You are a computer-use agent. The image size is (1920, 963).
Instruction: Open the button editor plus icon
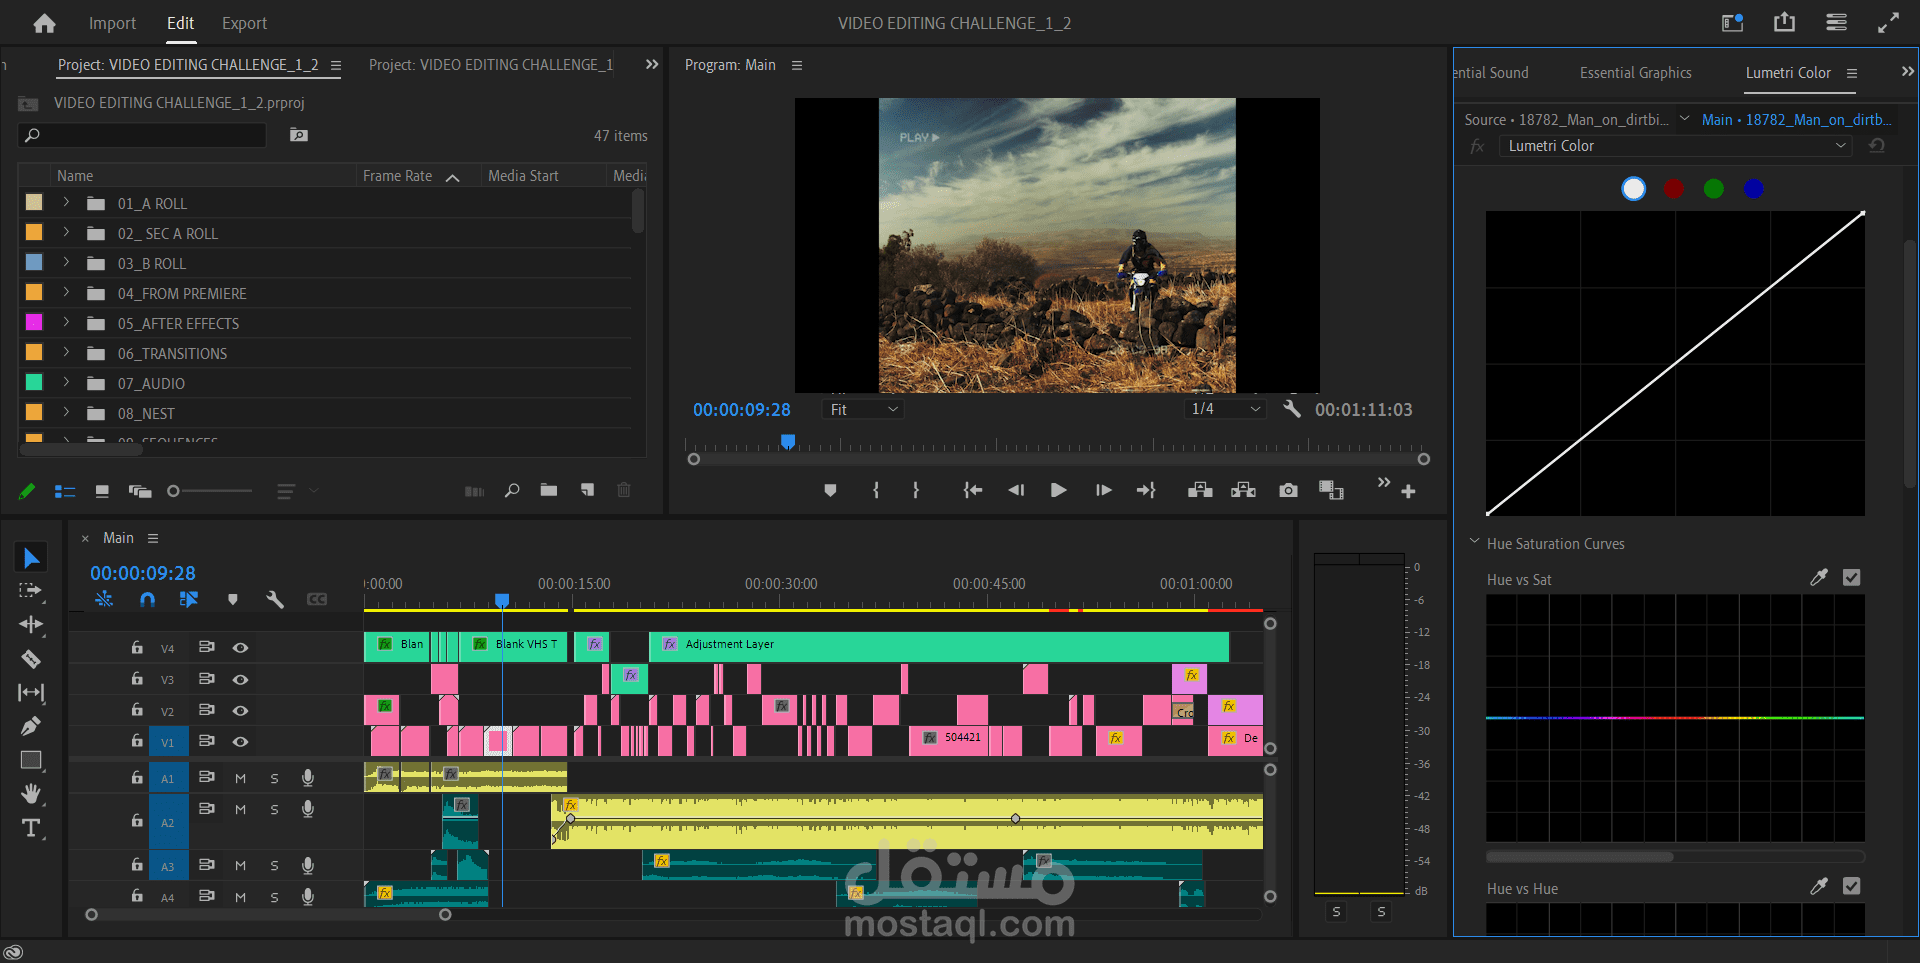coord(1408,491)
